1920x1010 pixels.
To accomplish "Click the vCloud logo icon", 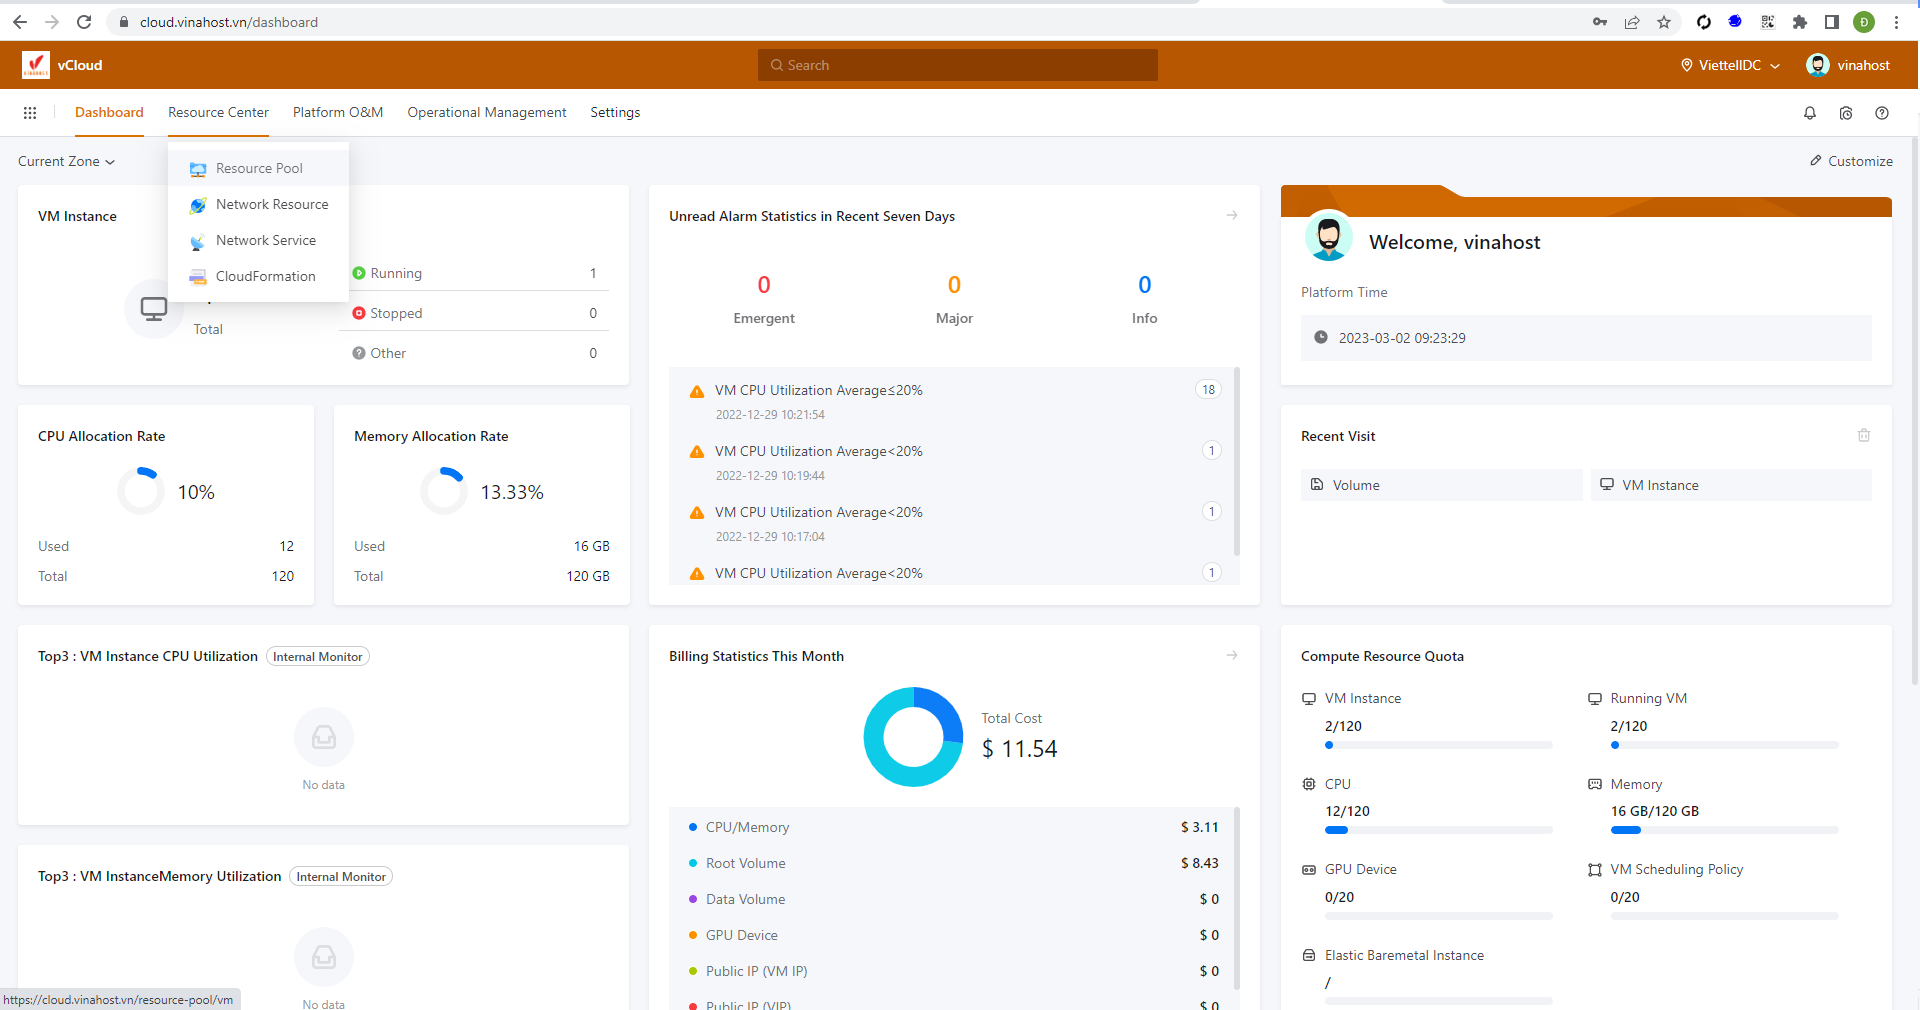I will click(x=36, y=65).
